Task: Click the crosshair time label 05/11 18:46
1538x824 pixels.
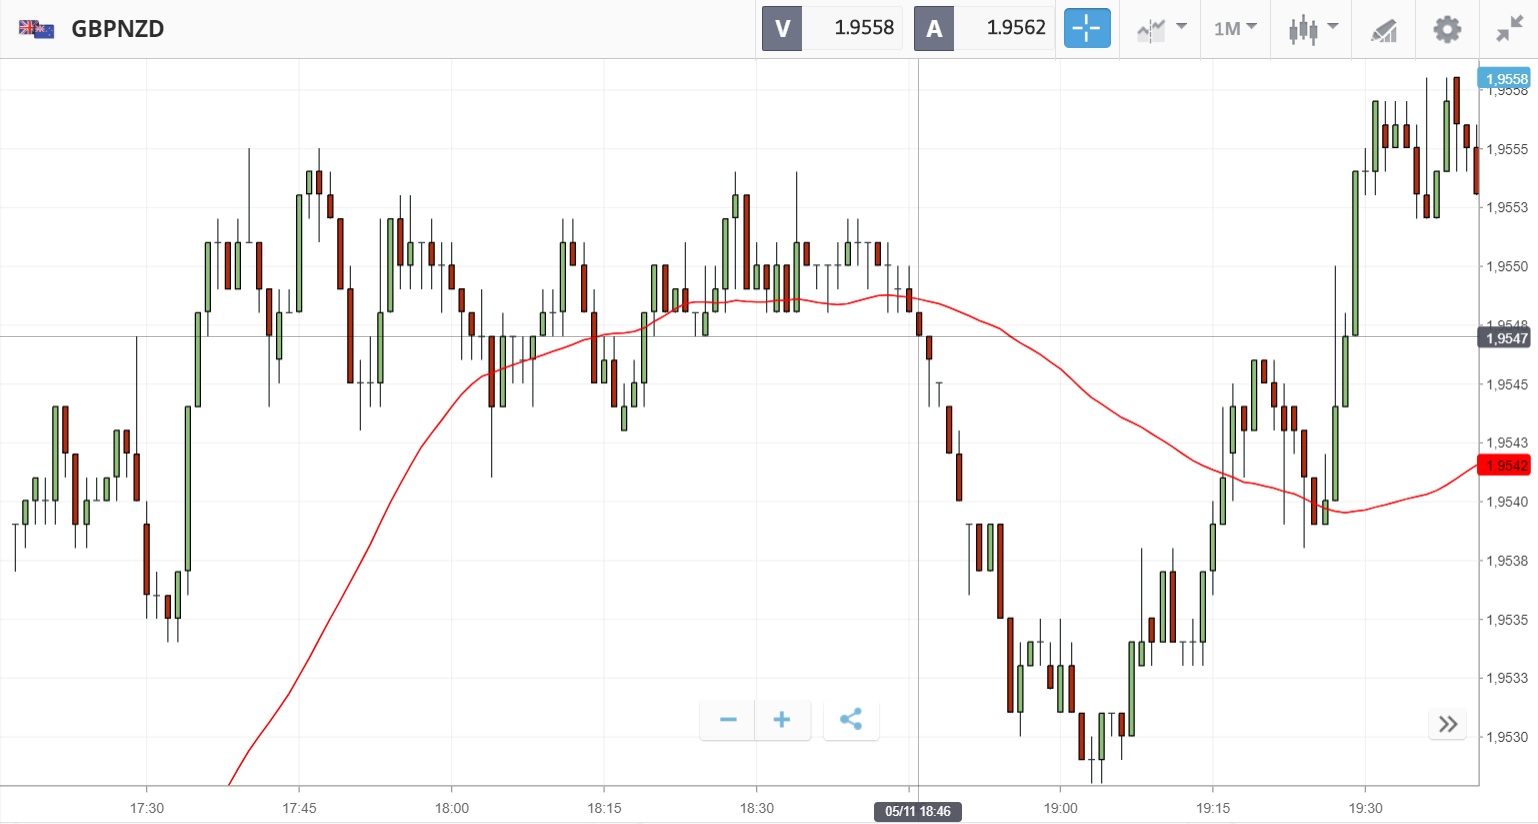Action: pyautogui.click(x=917, y=811)
